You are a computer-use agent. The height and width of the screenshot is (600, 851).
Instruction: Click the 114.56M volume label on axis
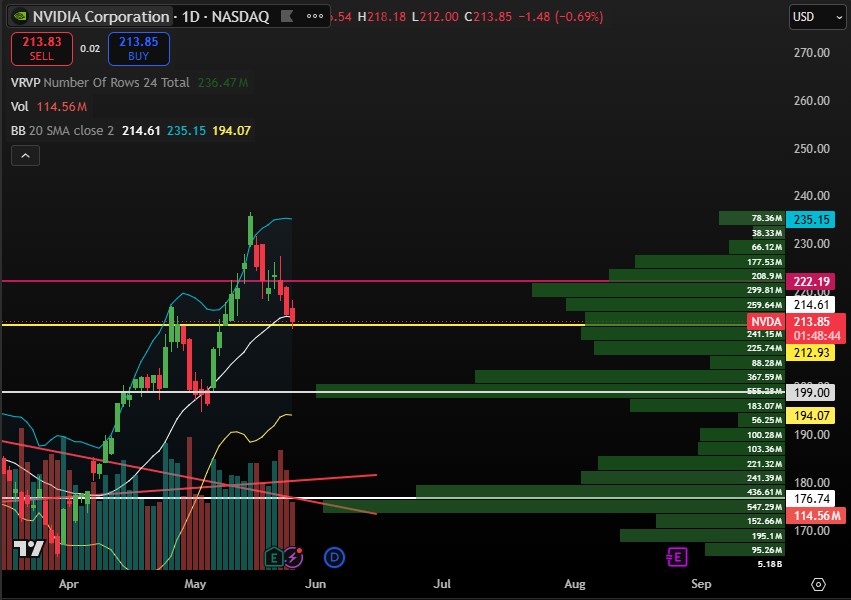pos(816,516)
